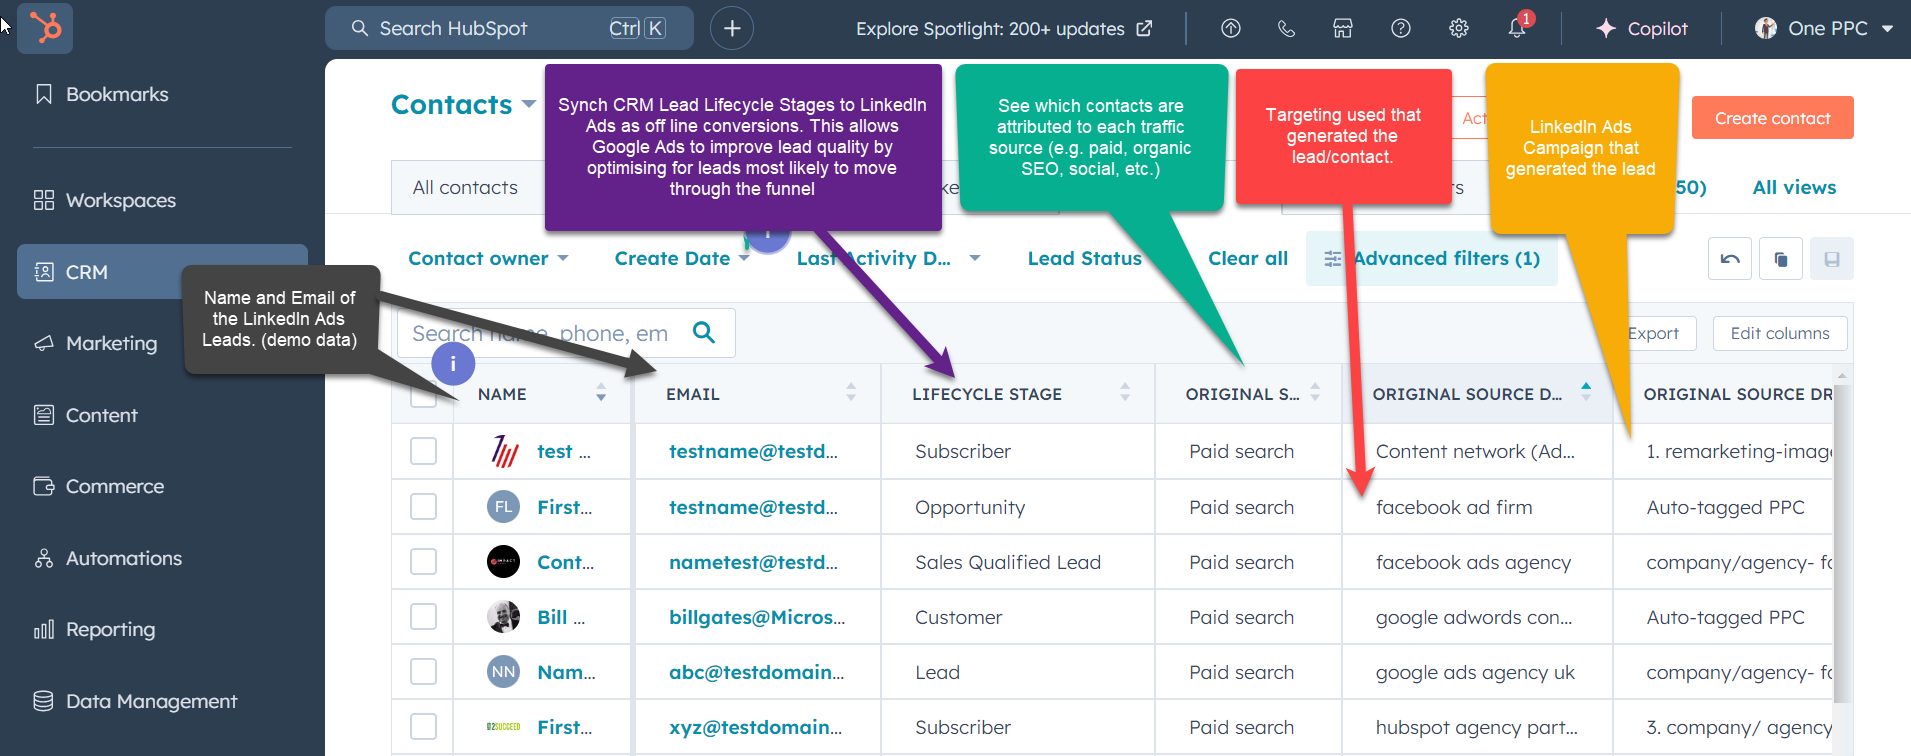Open the Data Management database icon

[x=43, y=701]
